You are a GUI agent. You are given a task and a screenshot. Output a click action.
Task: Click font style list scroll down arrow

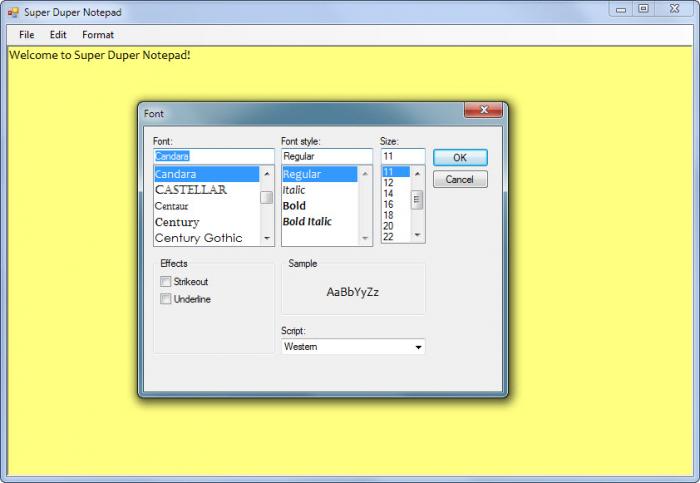tap(365, 238)
